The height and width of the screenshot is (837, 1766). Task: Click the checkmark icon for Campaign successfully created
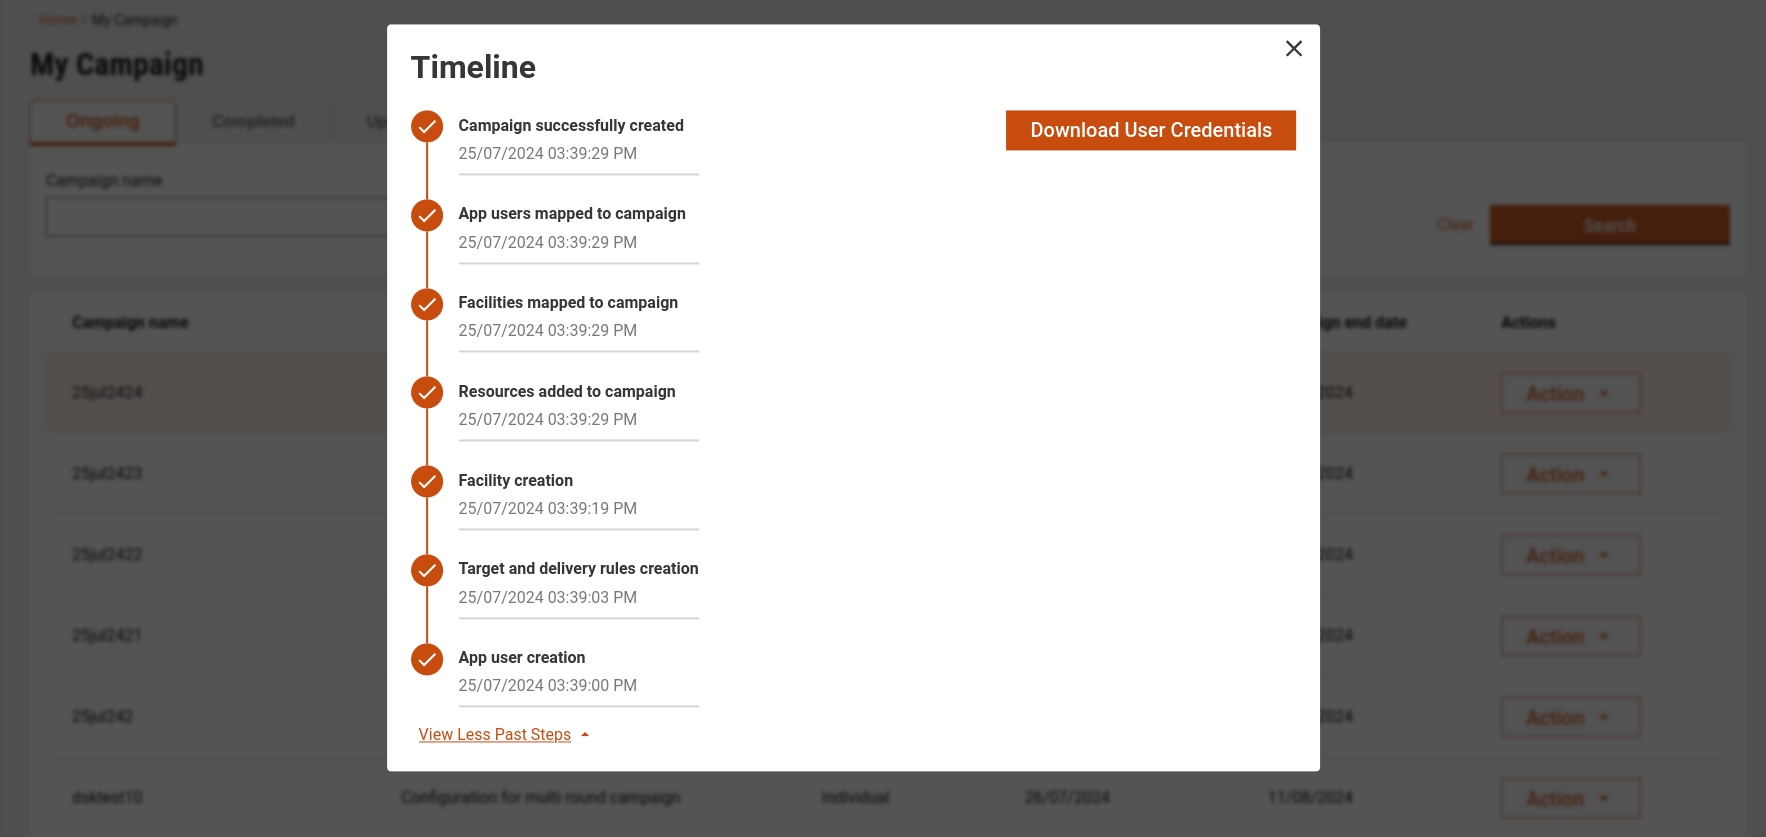coord(427,127)
